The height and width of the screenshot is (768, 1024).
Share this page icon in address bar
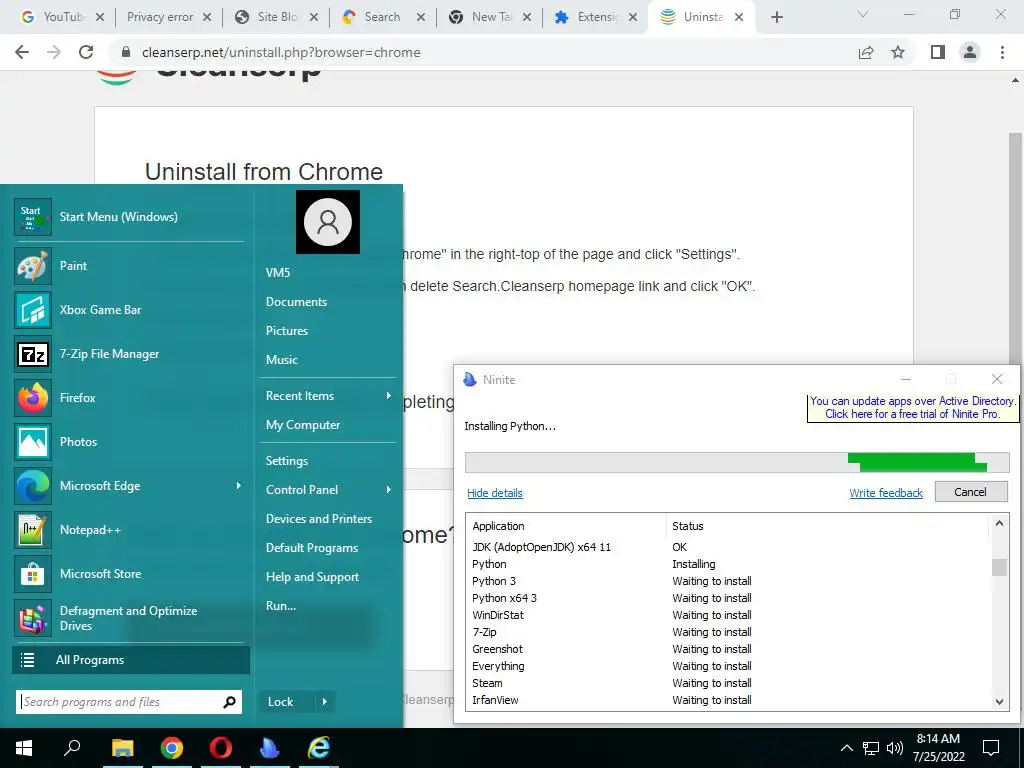[x=866, y=52]
